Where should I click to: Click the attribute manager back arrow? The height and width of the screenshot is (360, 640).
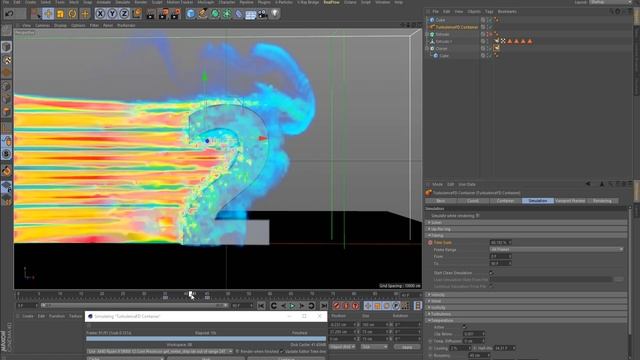(588, 184)
